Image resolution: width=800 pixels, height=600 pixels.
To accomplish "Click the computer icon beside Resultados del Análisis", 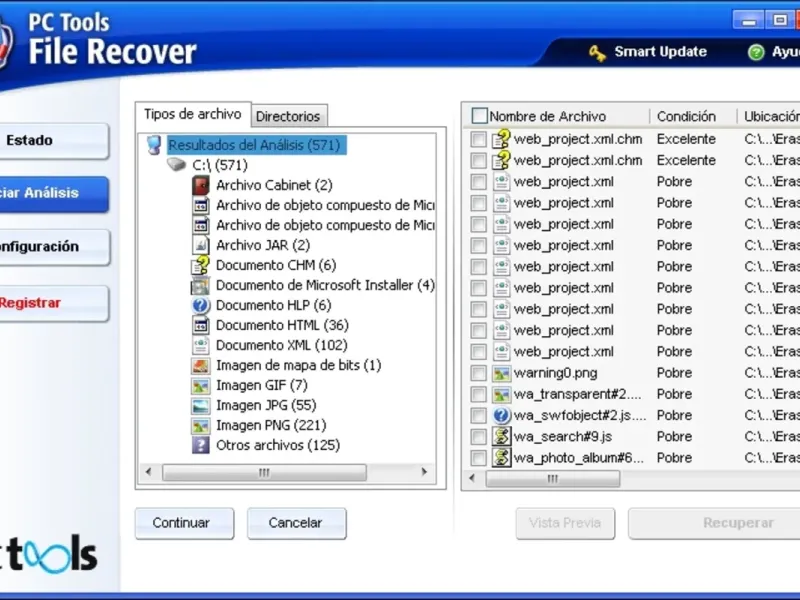I will (x=154, y=145).
